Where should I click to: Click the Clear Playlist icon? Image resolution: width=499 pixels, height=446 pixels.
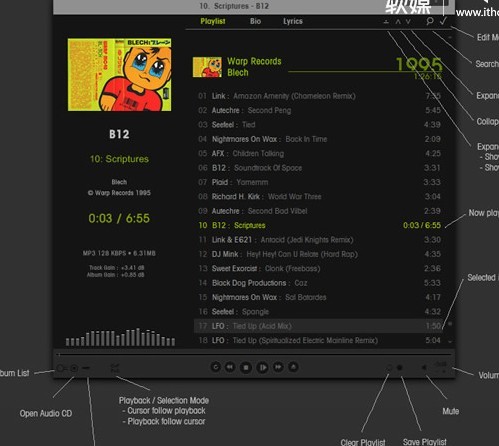point(389,368)
